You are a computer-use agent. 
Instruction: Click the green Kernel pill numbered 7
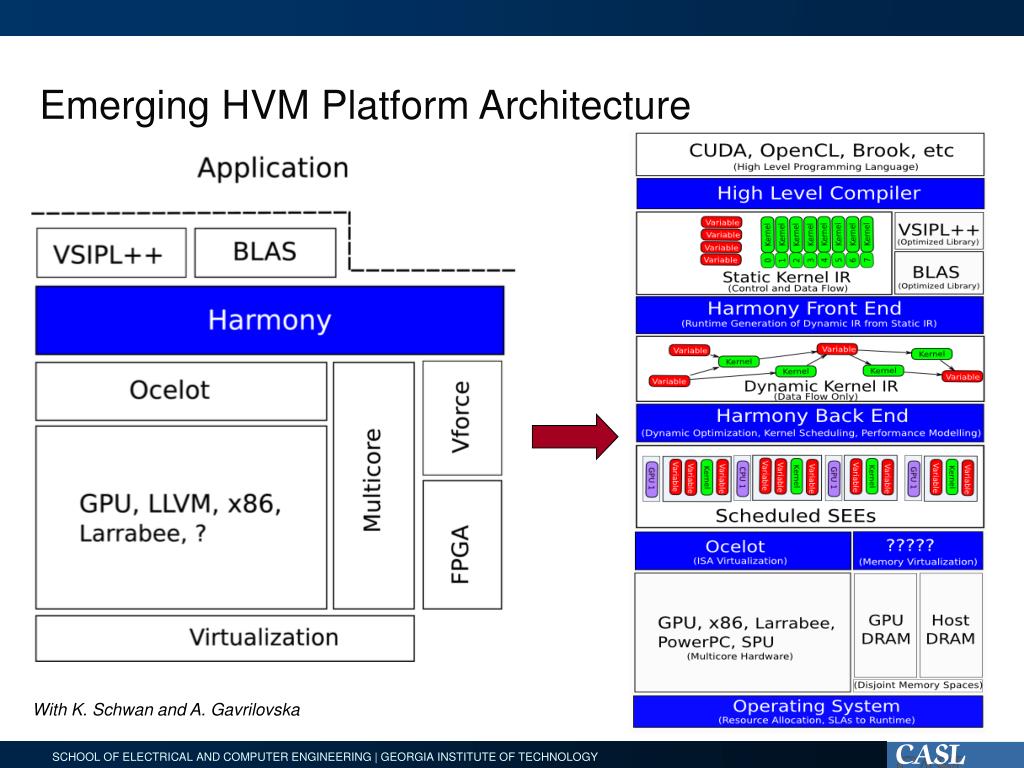tap(867, 242)
